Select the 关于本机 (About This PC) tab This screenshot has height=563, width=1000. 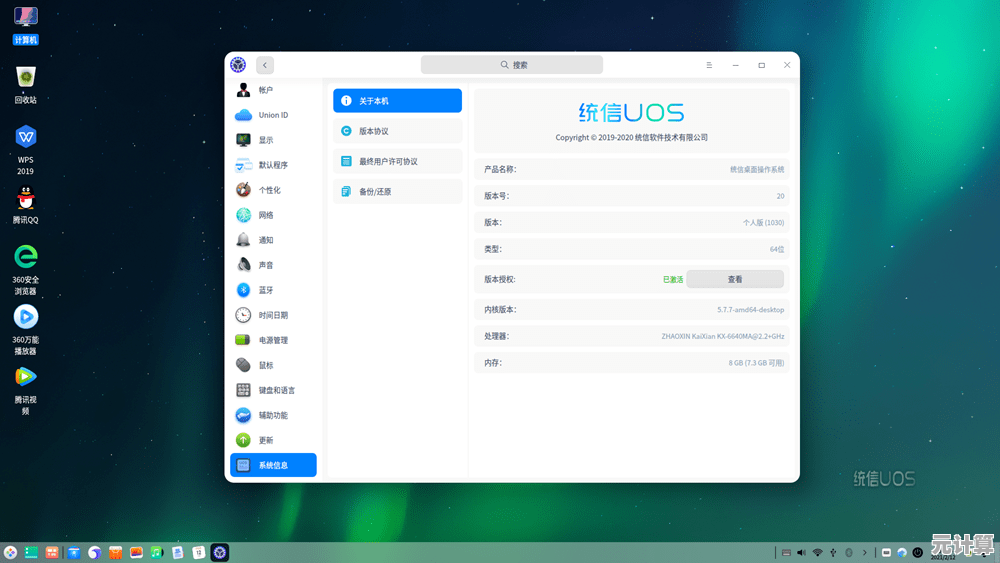[x=397, y=101]
